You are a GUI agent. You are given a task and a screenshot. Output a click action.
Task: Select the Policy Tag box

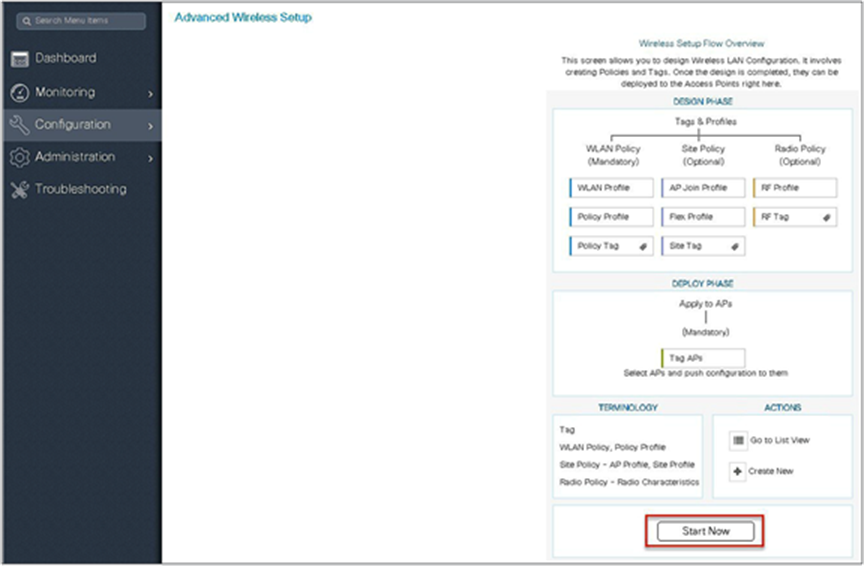611,246
